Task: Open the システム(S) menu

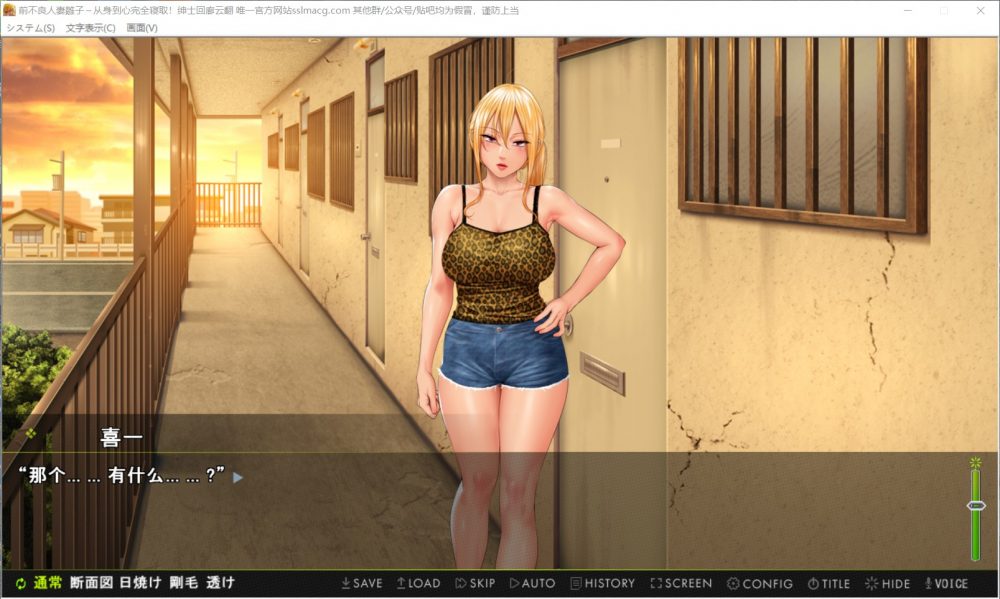Action: 30,28
